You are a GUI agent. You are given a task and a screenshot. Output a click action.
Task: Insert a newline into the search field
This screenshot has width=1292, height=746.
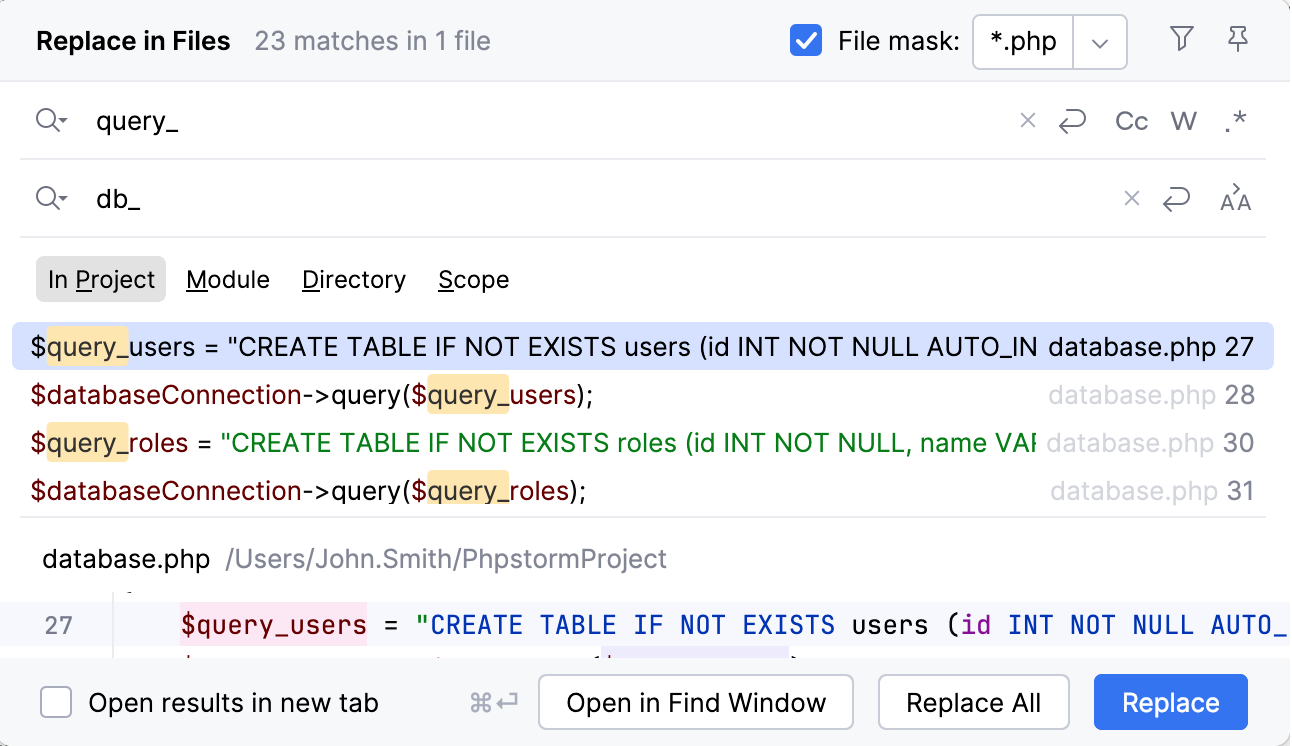1073,120
